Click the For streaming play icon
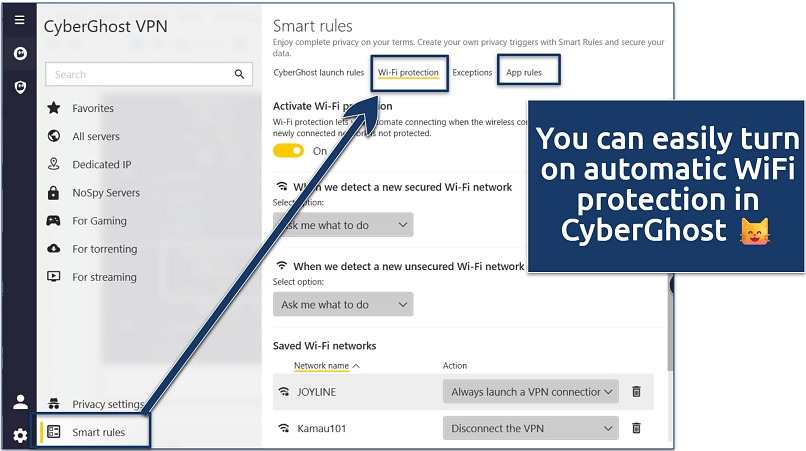The width and height of the screenshot is (806, 451). (x=53, y=277)
